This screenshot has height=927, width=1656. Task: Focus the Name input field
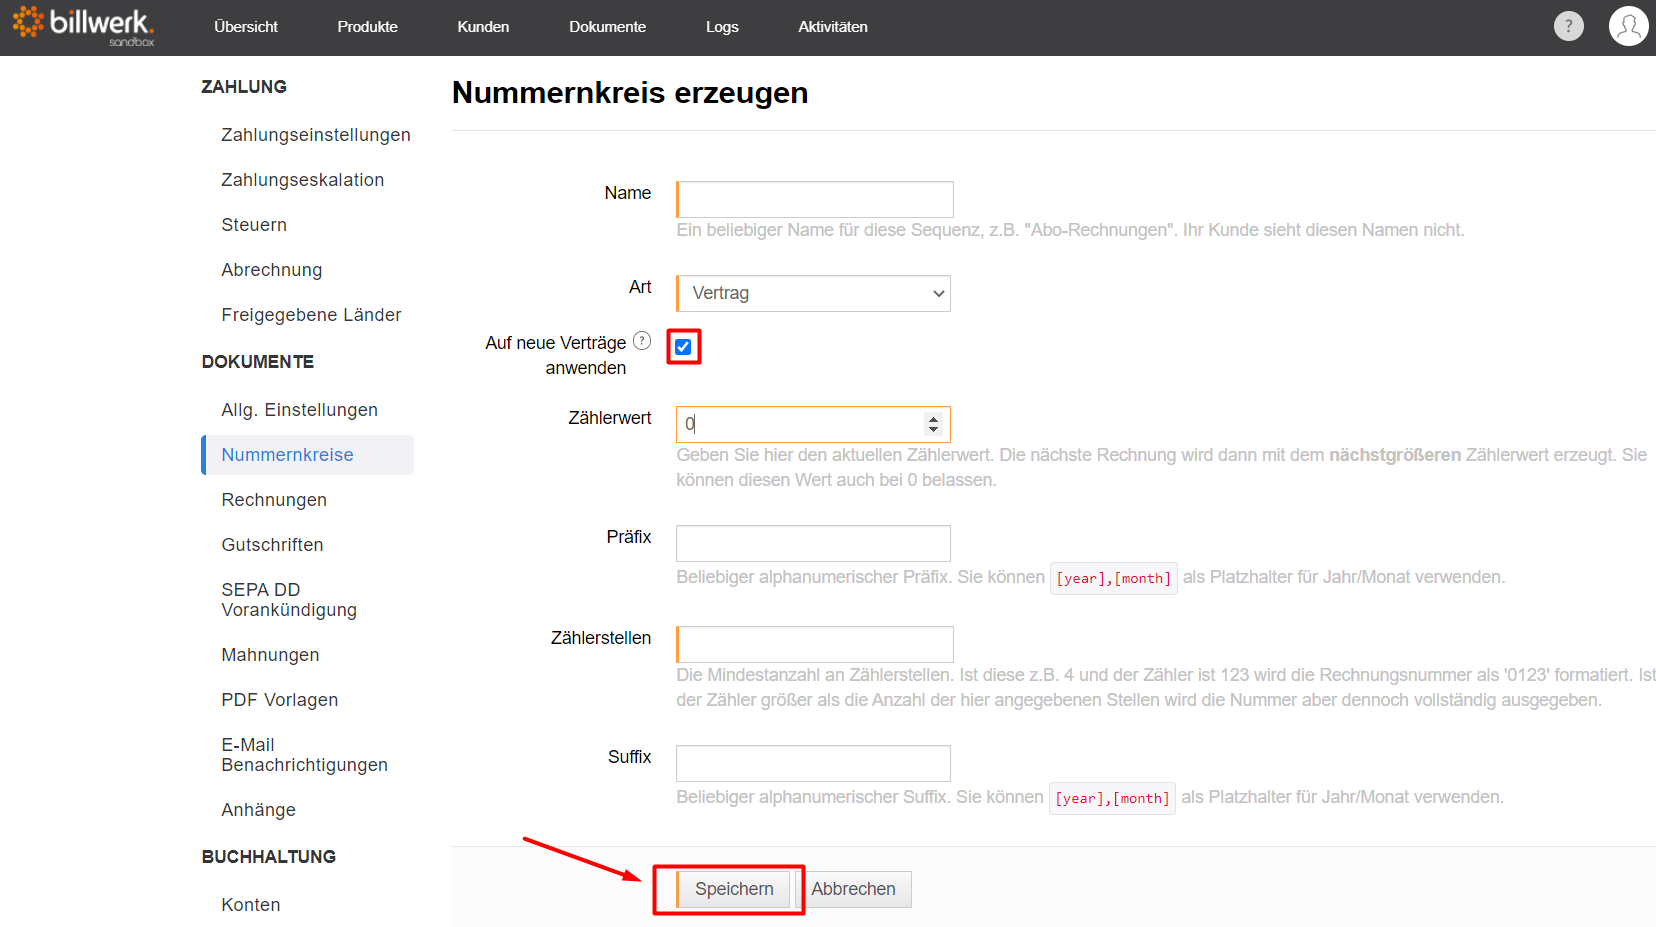[x=814, y=199]
